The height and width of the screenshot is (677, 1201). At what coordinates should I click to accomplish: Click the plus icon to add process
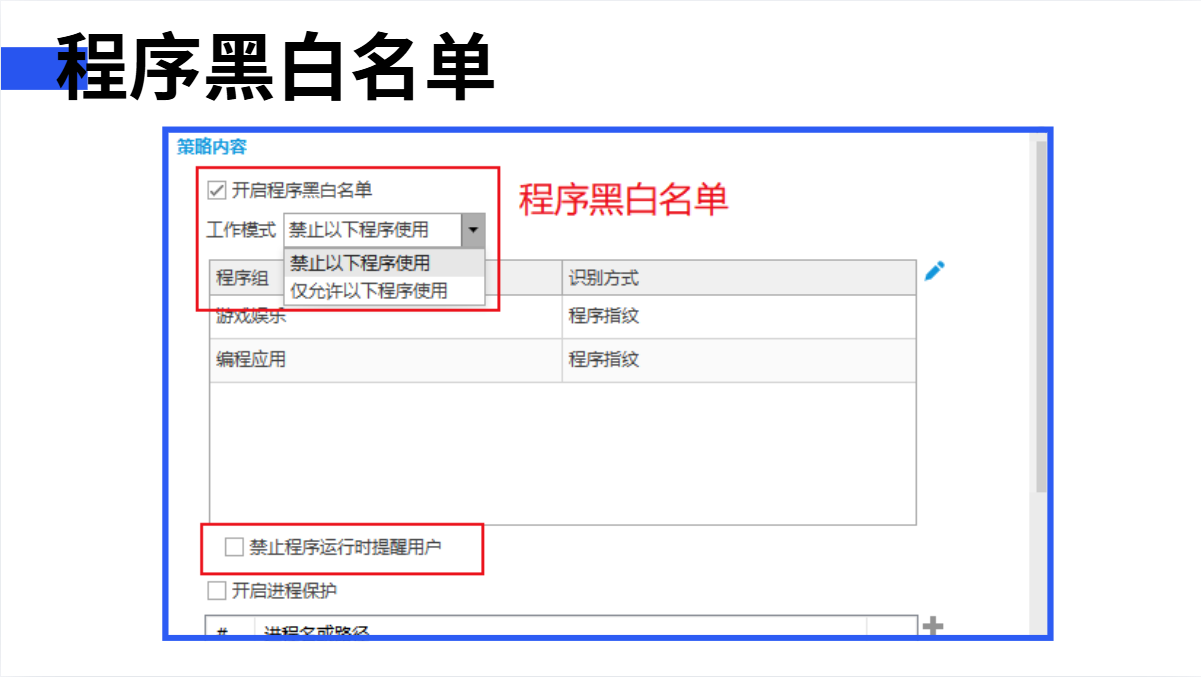(932, 627)
